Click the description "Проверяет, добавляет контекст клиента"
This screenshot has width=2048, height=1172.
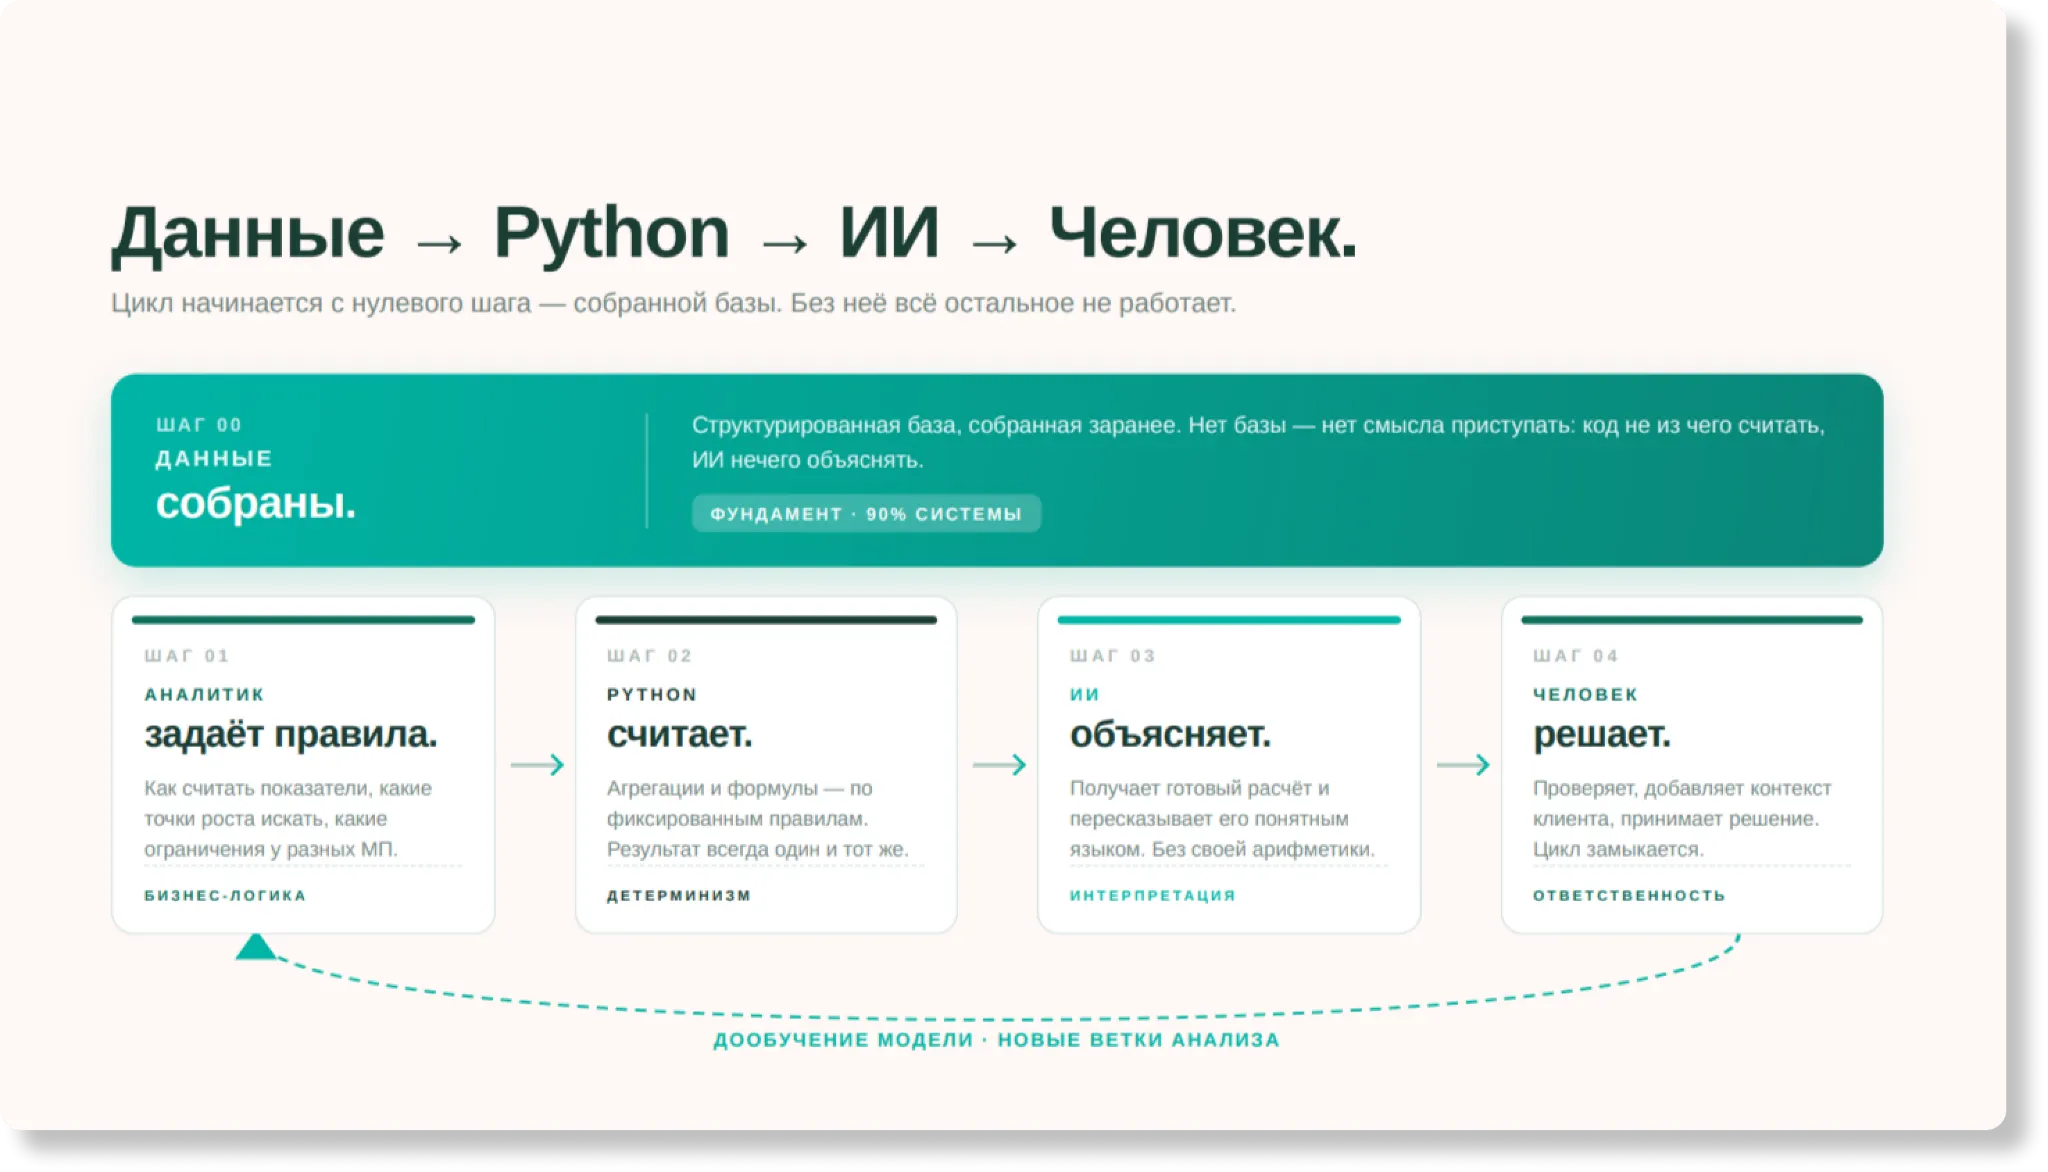point(1682,818)
